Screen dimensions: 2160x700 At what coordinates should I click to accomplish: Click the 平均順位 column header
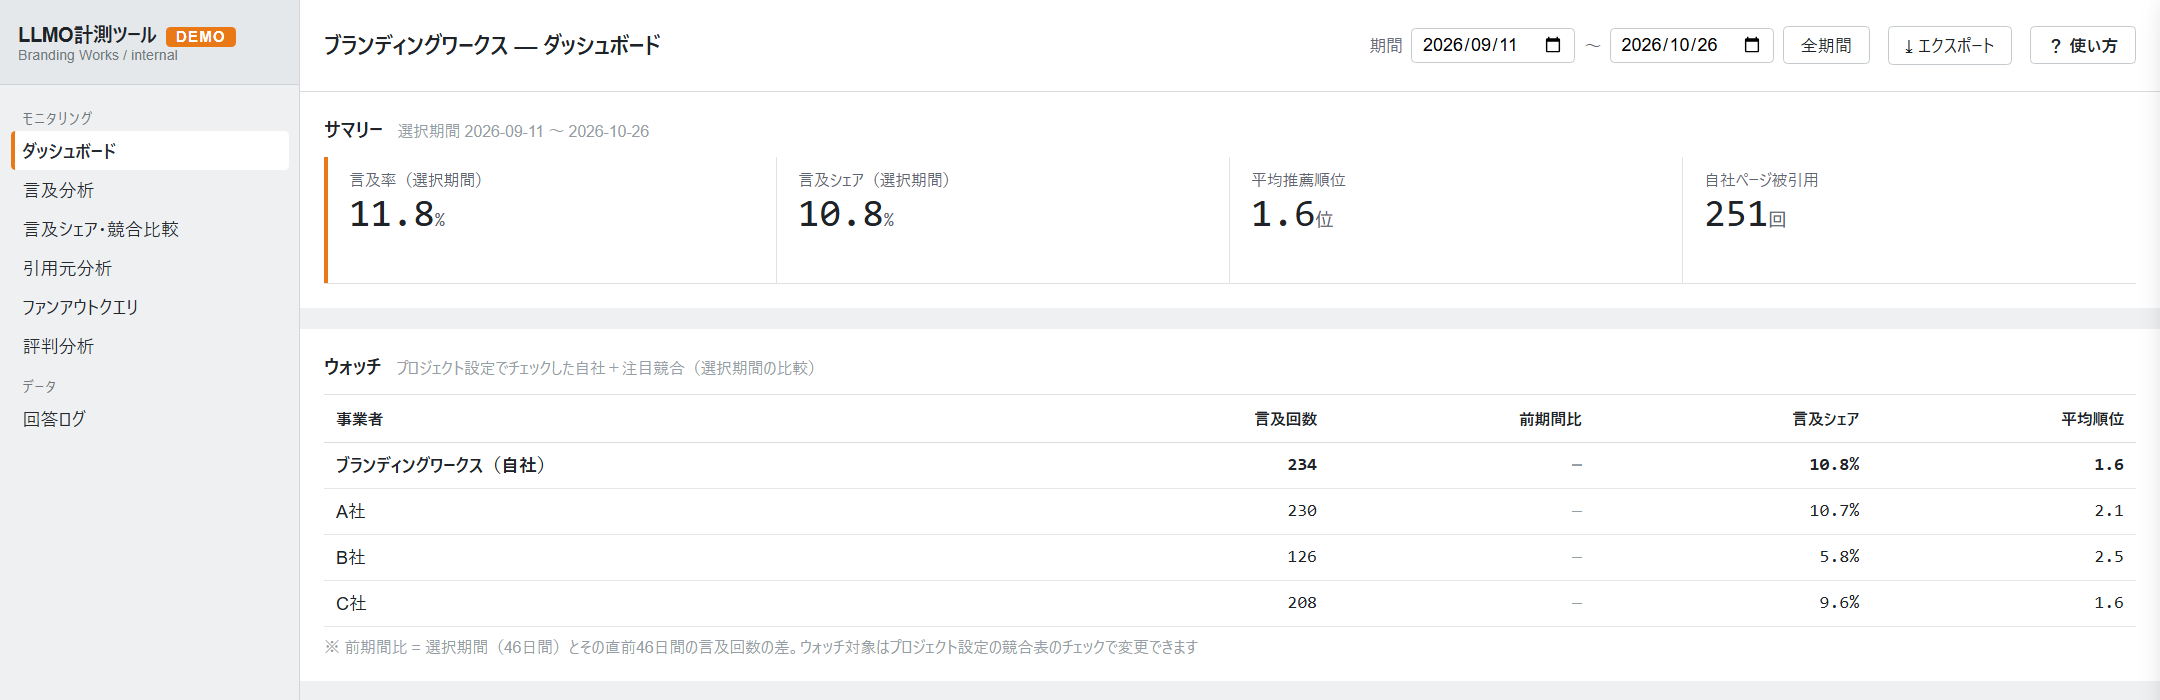coord(2092,419)
